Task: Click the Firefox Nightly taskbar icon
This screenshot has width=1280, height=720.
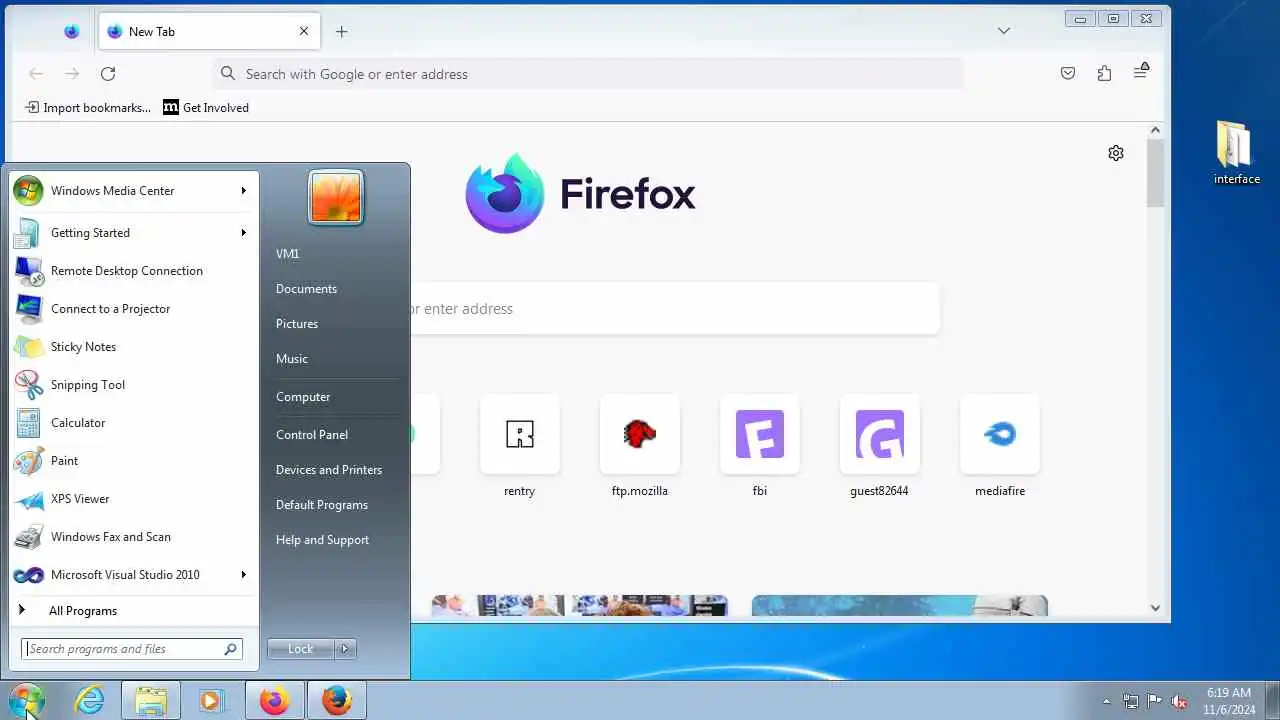Action: click(274, 700)
